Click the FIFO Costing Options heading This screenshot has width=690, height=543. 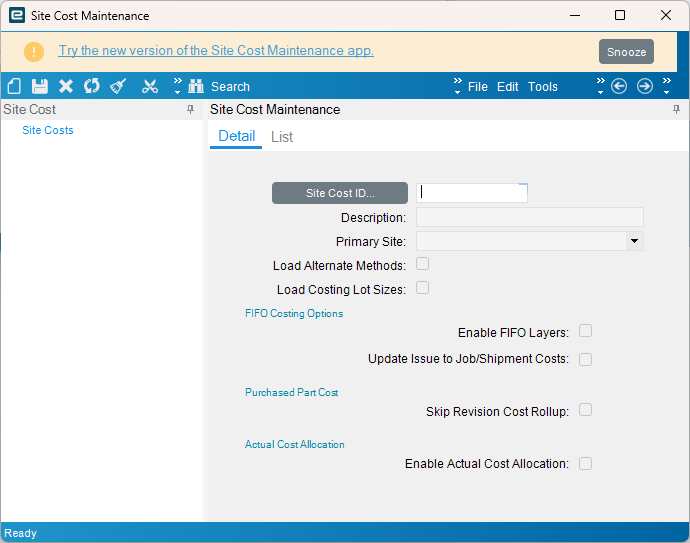(x=294, y=313)
